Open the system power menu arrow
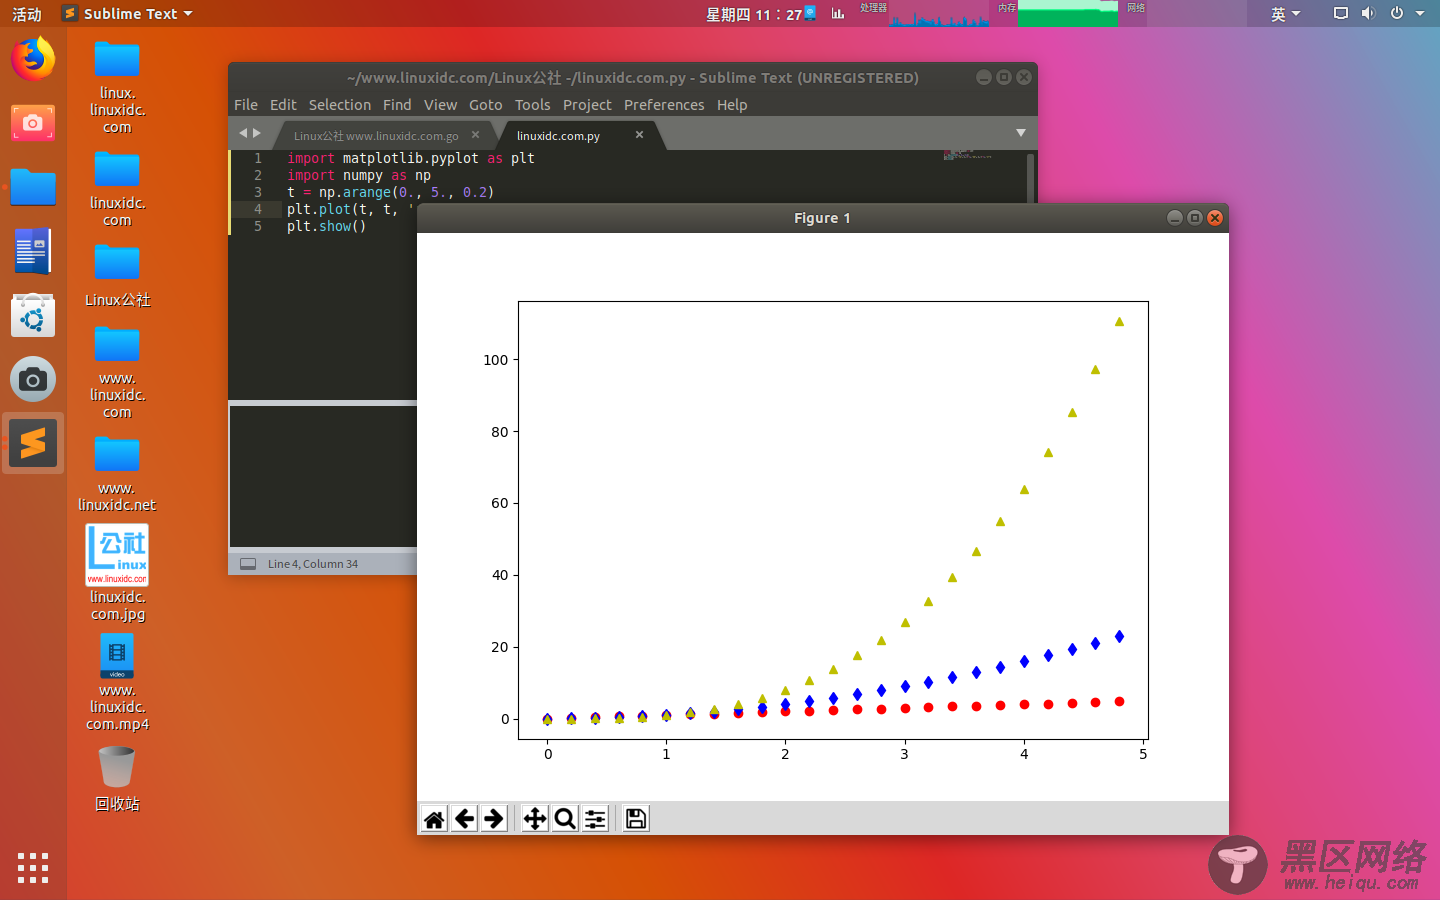Screen dimensions: 1440x900 click(1420, 13)
